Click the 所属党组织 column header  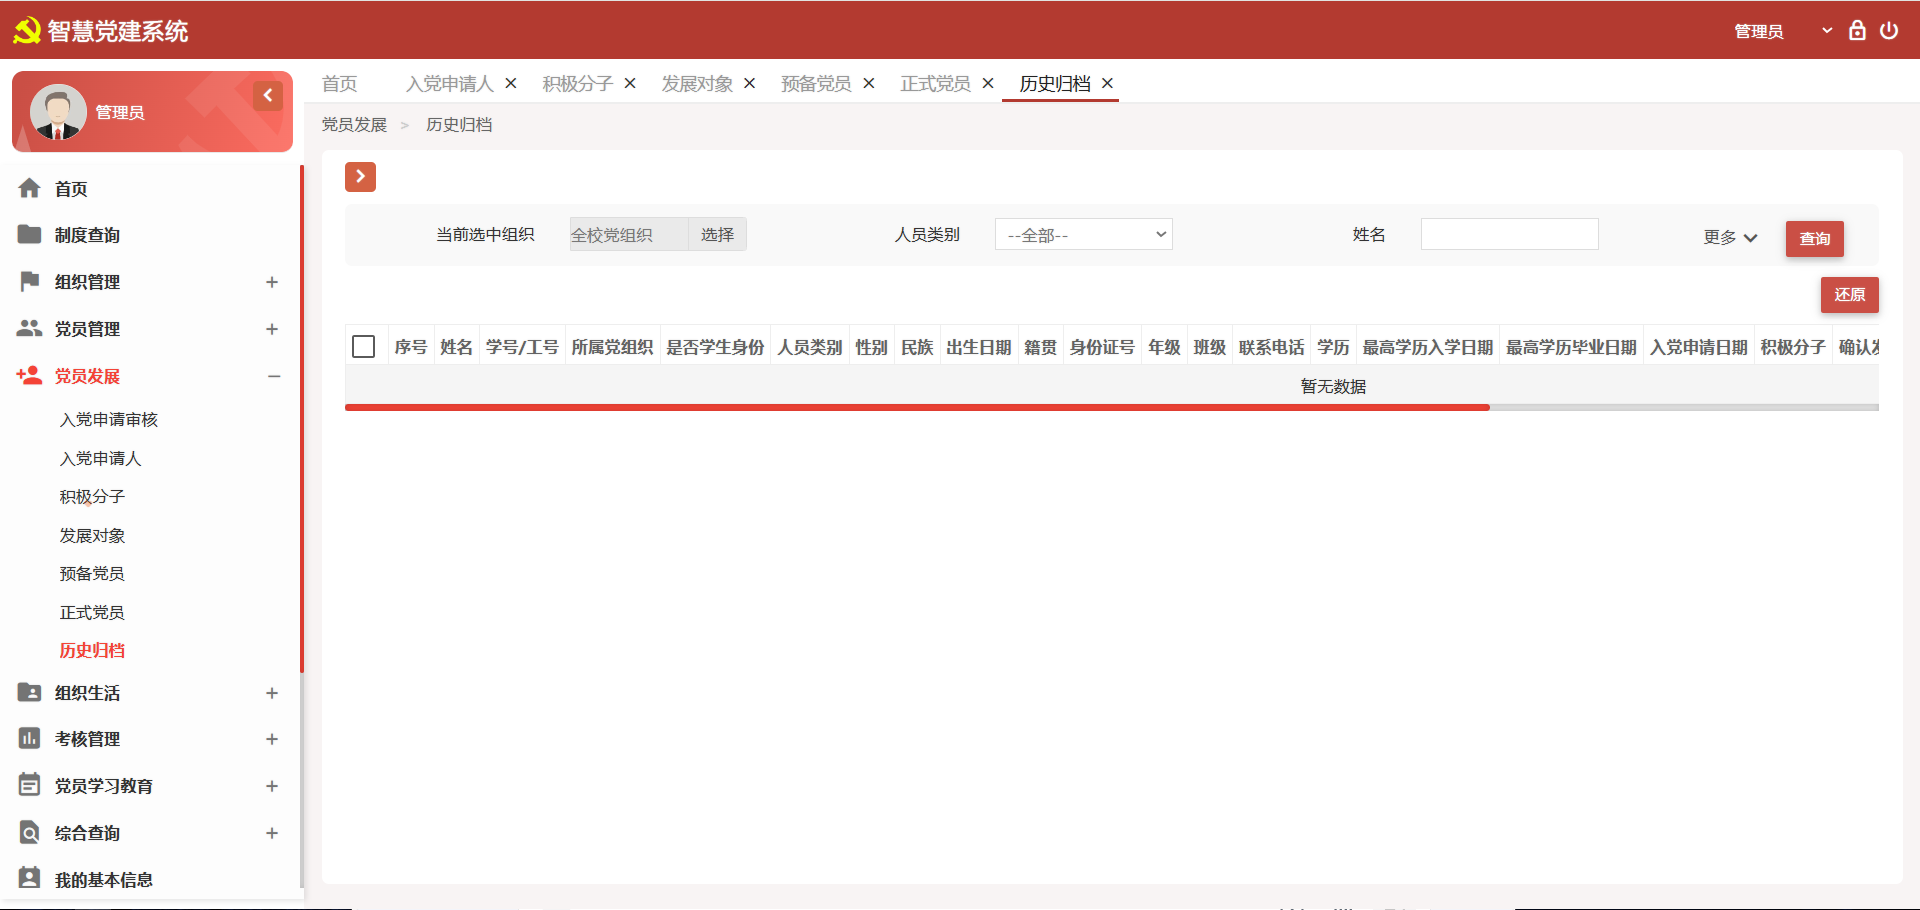point(612,347)
